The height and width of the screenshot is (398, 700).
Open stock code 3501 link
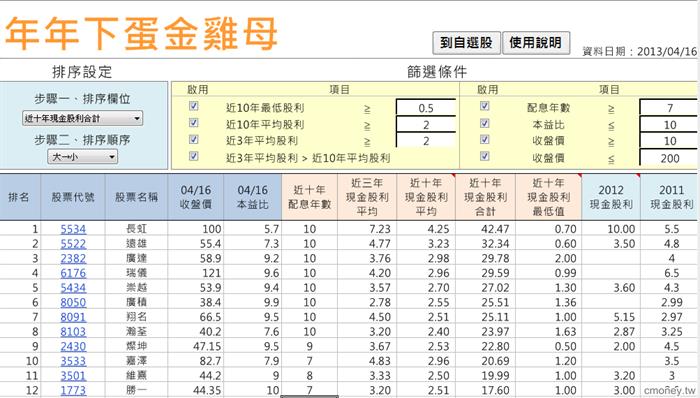[x=73, y=376]
